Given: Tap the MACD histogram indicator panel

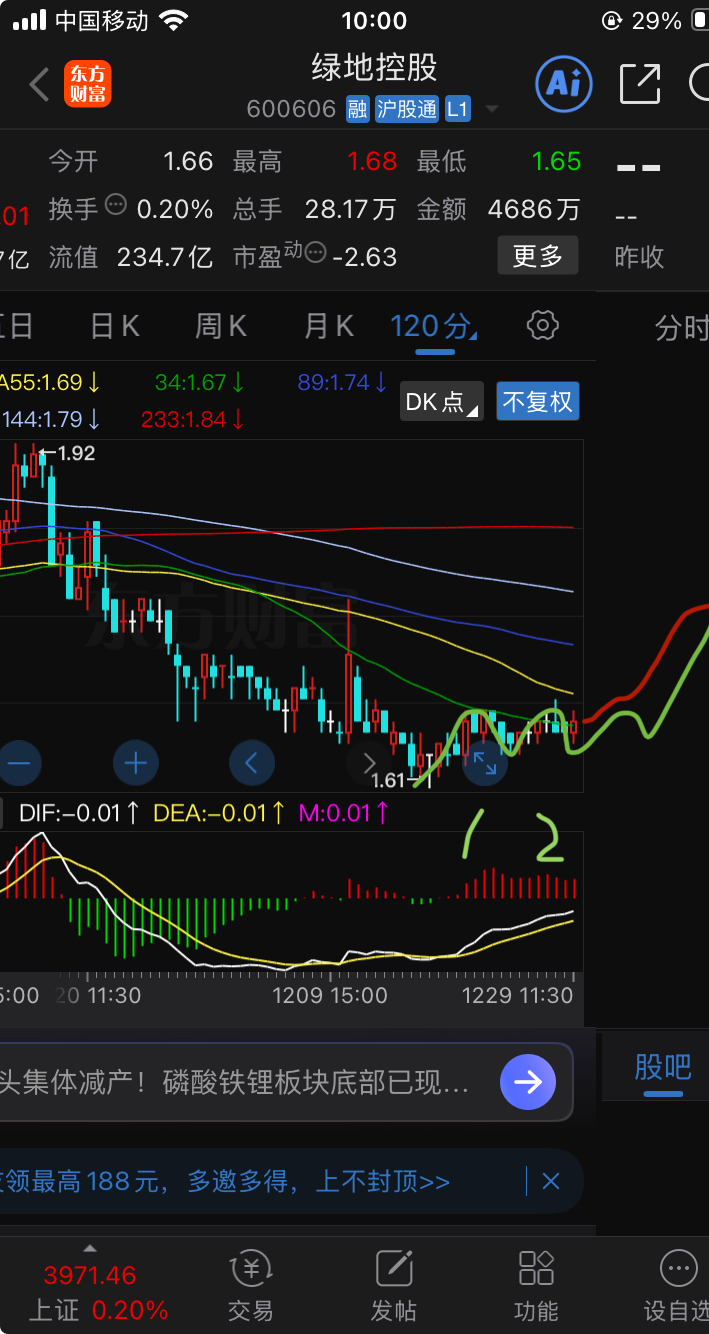Looking at the screenshot, I should point(290,900).
